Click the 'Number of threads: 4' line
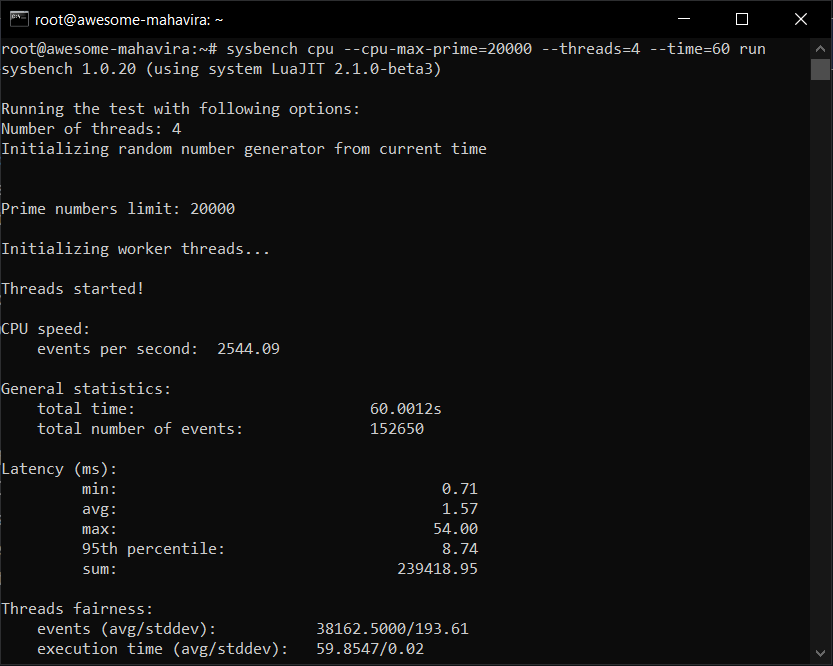The image size is (833, 666). tap(91, 129)
